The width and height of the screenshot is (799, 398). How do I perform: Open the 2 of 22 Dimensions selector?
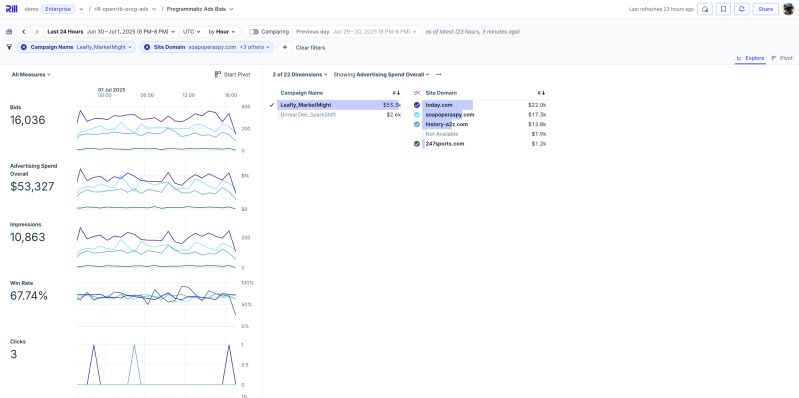point(300,74)
